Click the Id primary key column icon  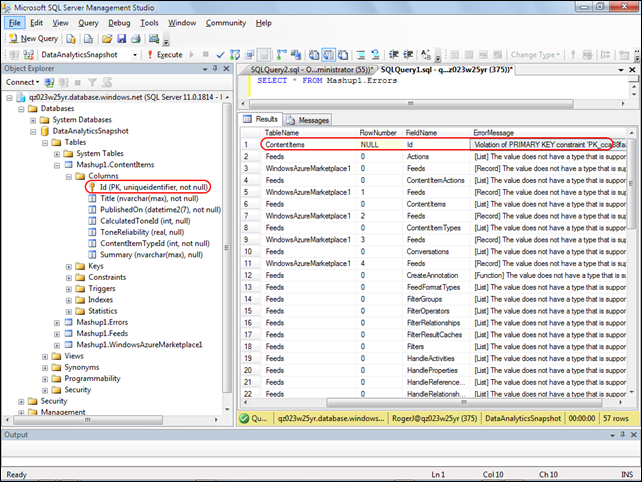click(92, 186)
